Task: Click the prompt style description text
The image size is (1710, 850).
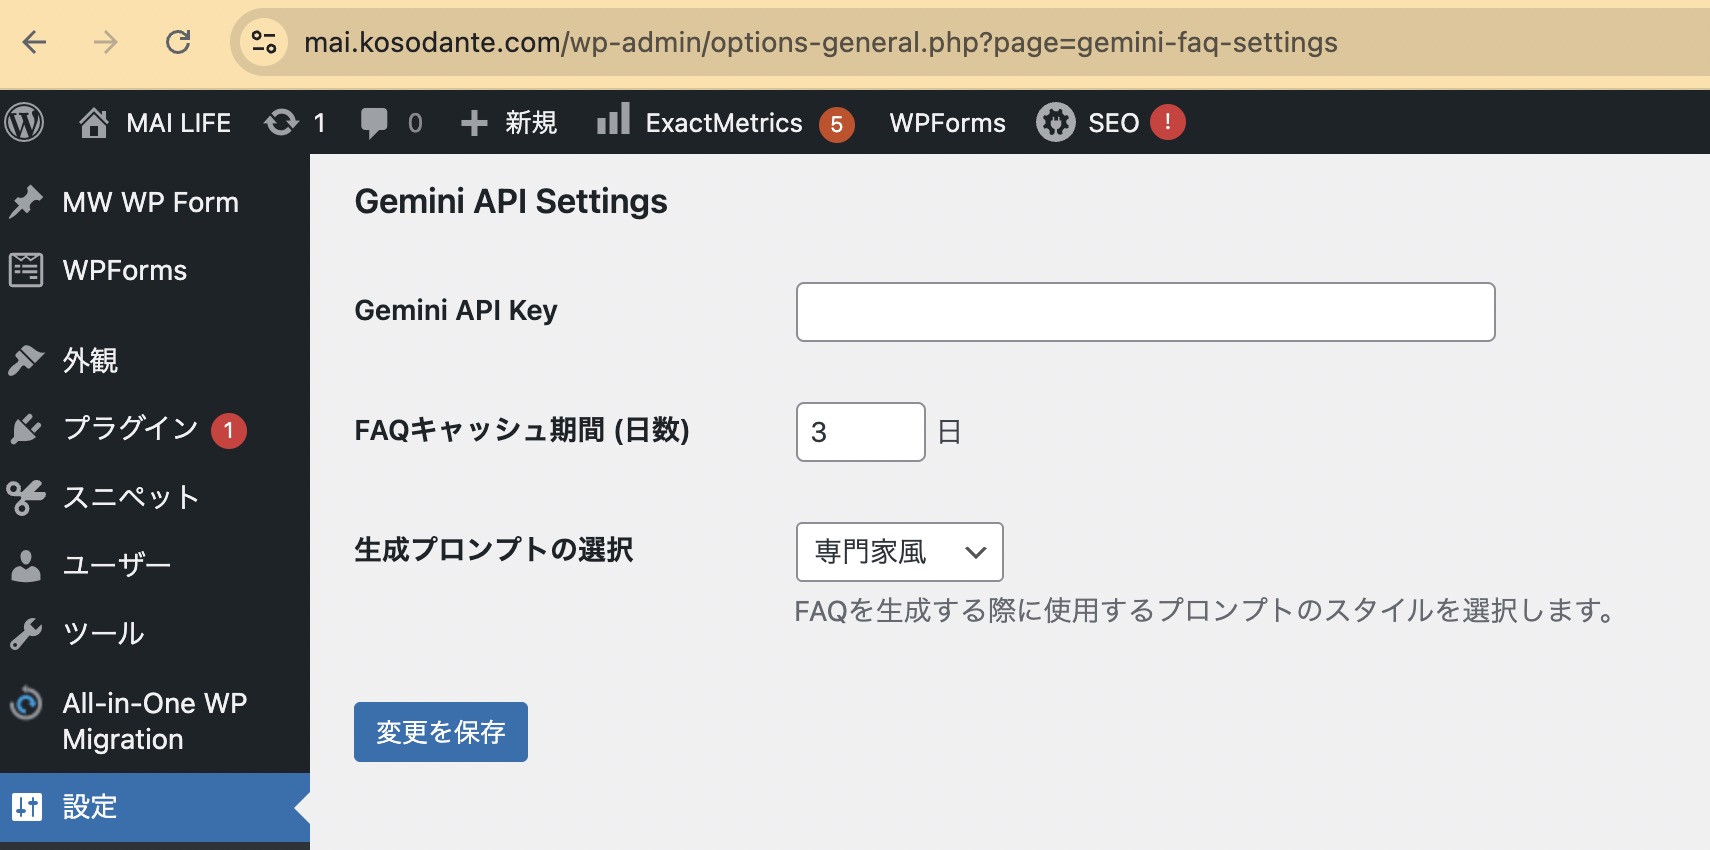Action: click(1204, 610)
